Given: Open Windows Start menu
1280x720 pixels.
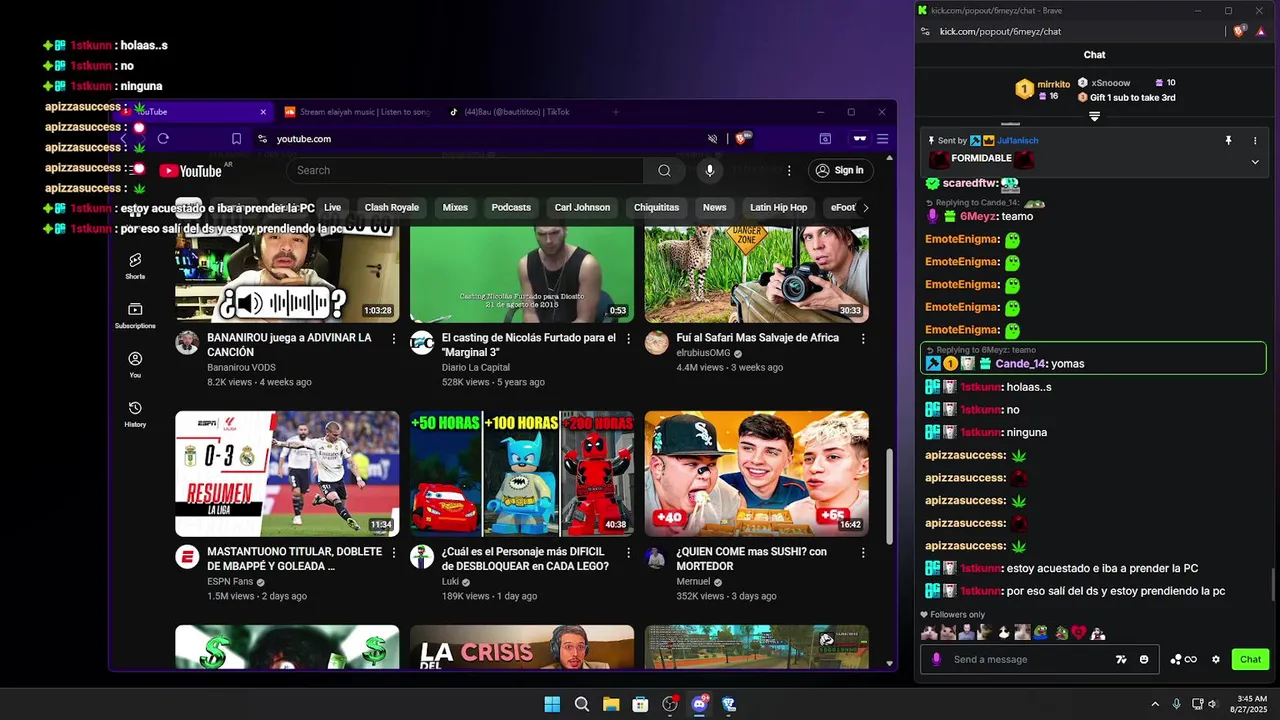Looking at the screenshot, I should tap(552, 704).
